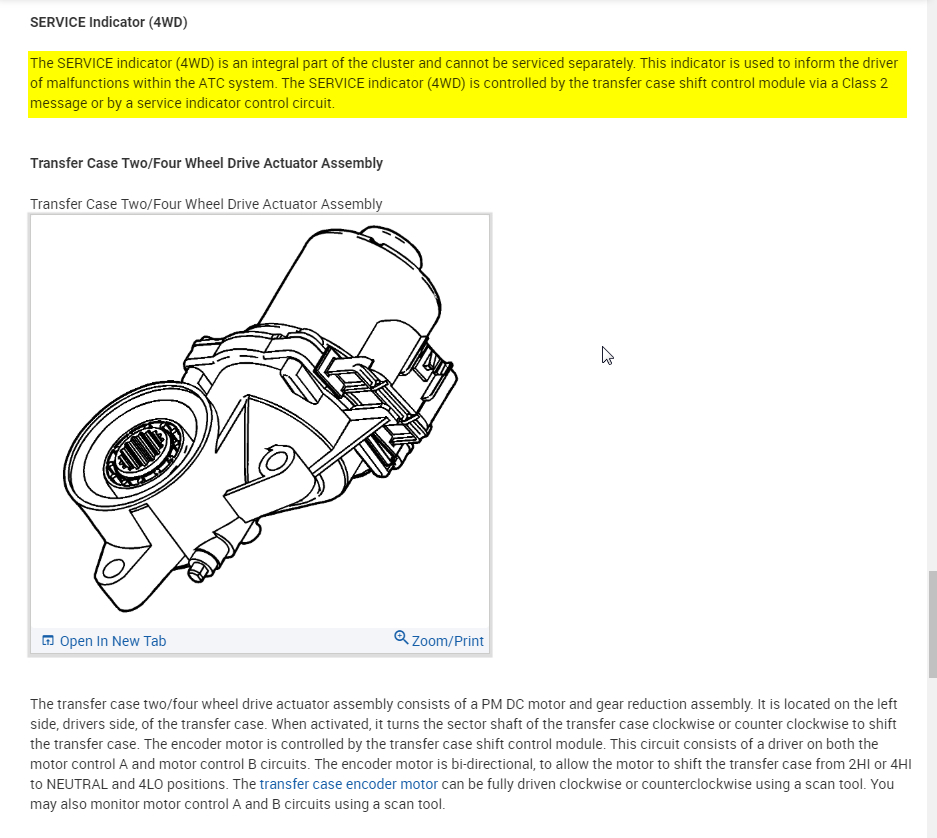This screenshot has height=838, width=937.
Task: Click the Open In New Tab icon
Action: click(x=48, y=641)
